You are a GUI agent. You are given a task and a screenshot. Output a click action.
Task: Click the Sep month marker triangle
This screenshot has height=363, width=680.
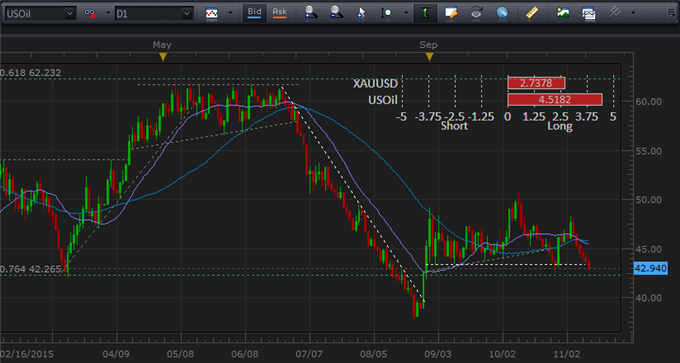pos(429,57)
